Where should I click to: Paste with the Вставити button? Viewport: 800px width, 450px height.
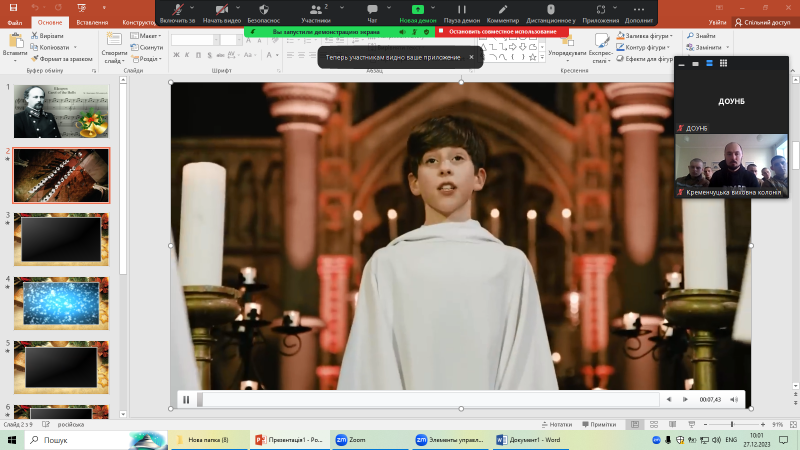15,47
